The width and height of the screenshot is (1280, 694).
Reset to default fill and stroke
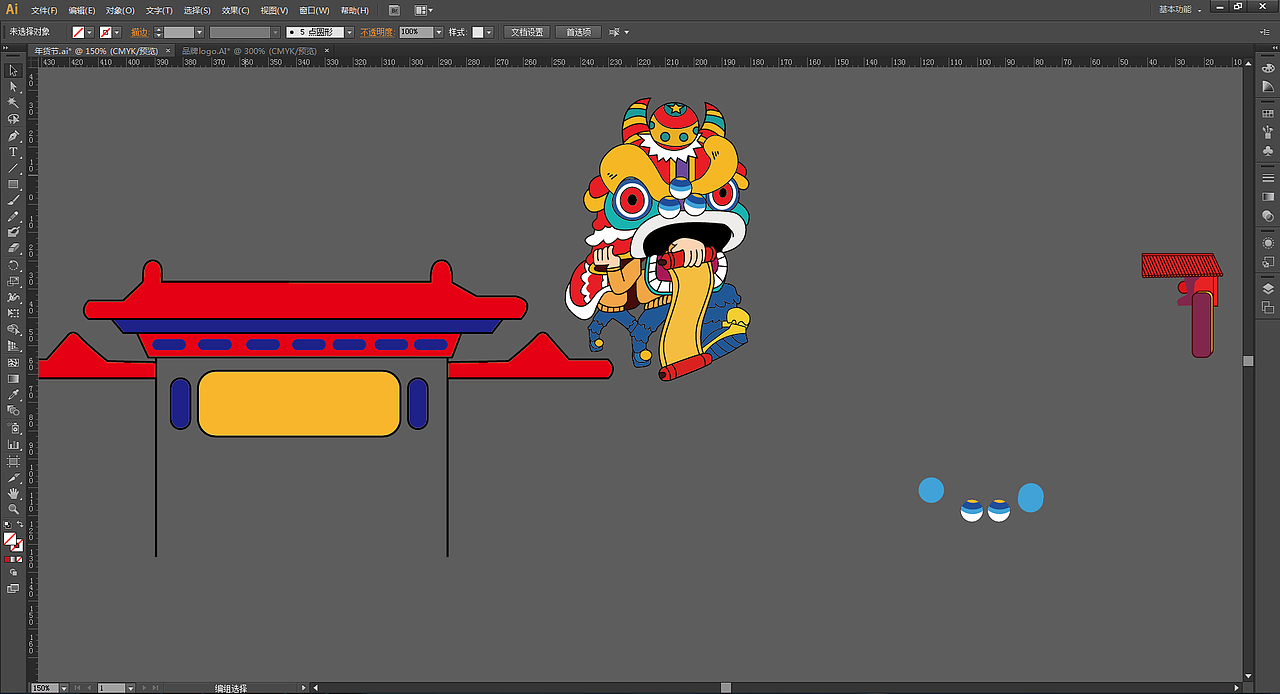point(7,525)
